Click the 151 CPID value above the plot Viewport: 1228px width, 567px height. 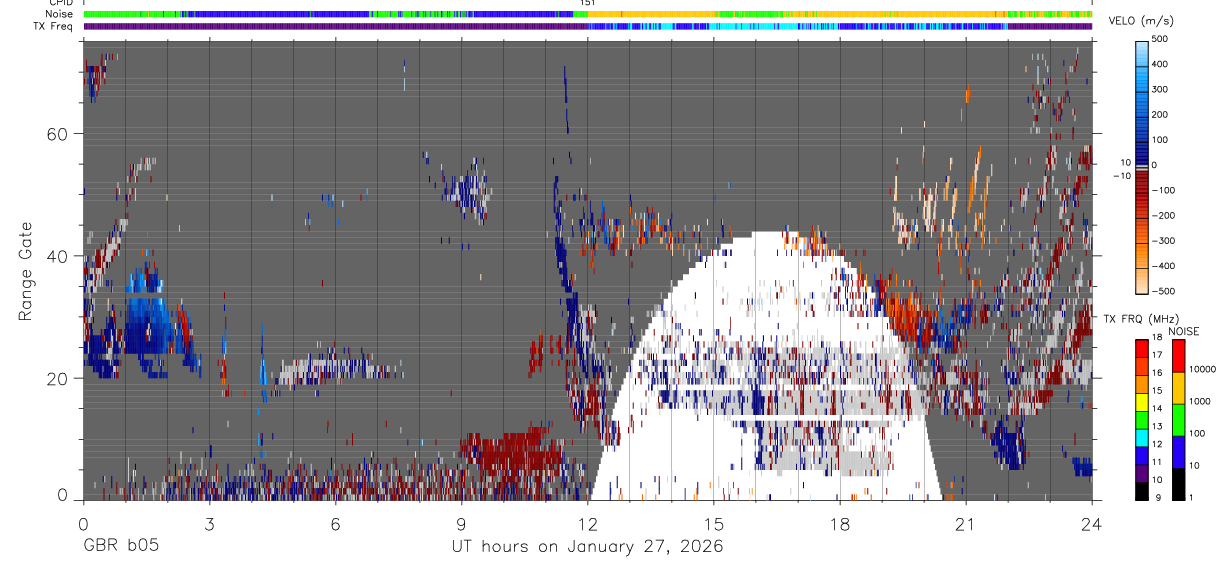coord(587,3)
